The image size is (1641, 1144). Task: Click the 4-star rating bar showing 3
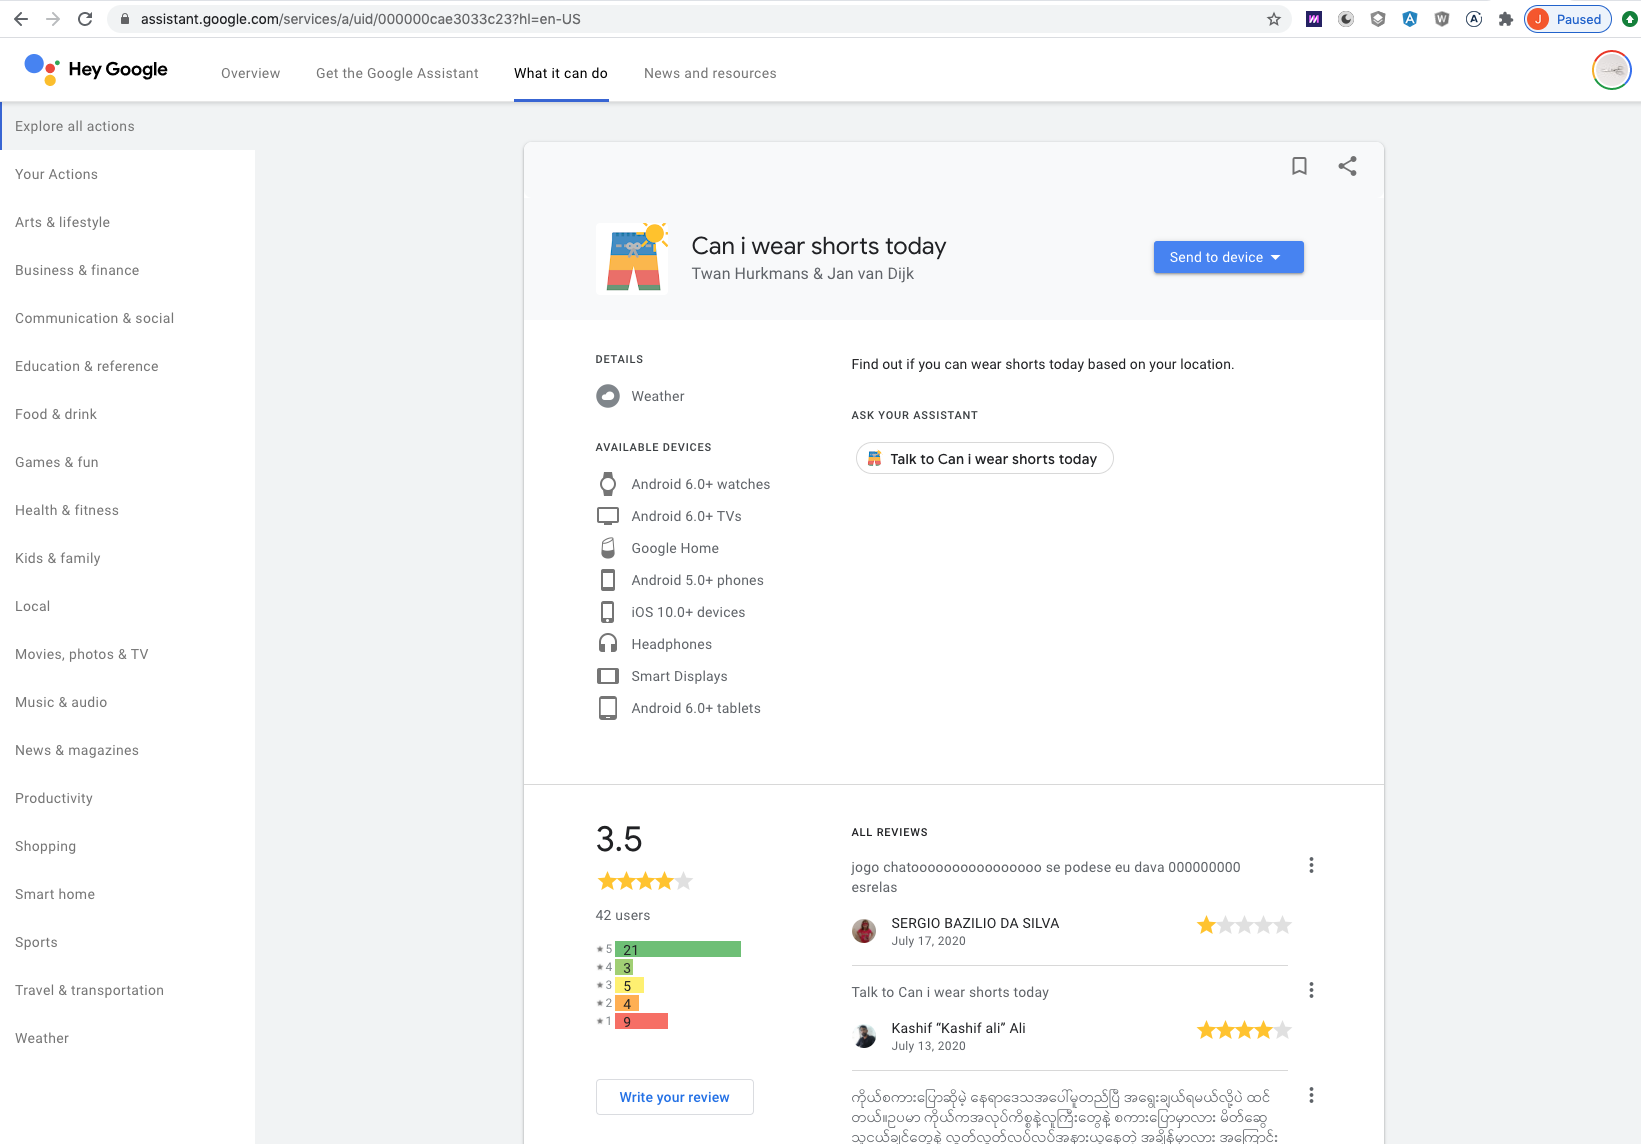(624, 967)
